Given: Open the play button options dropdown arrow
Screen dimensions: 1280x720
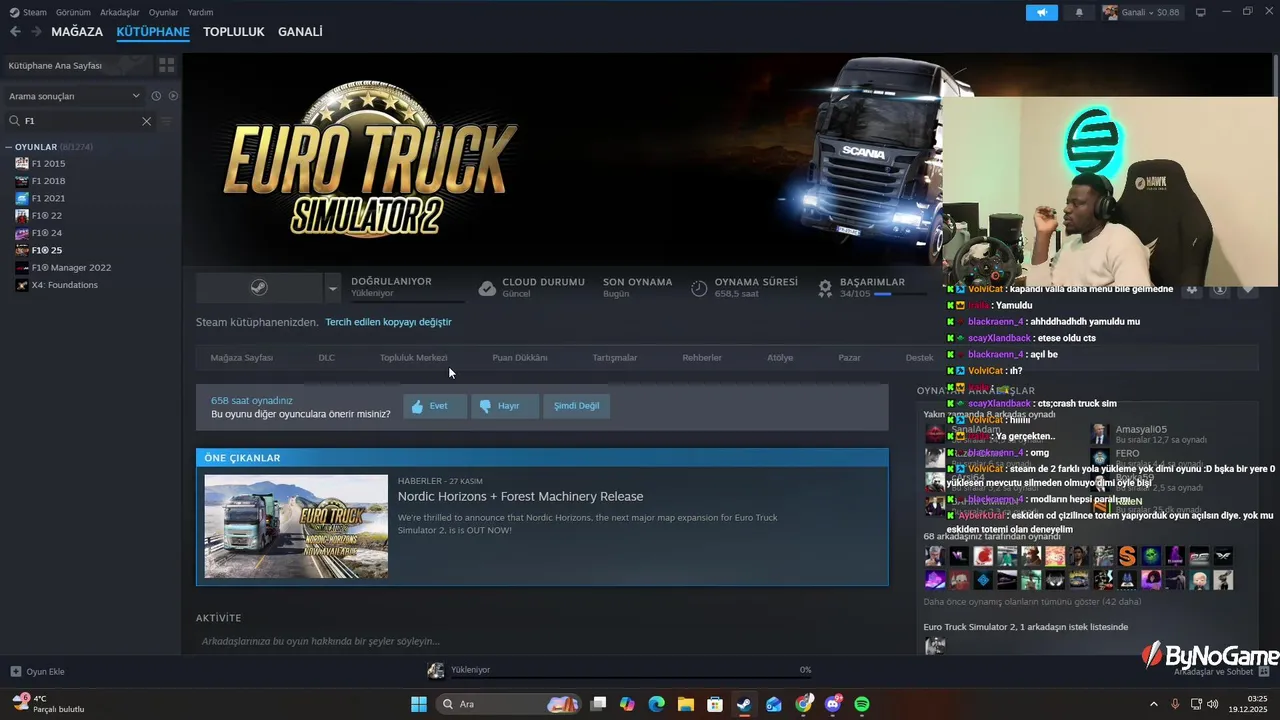Looking at the screenshot, I should click(x=333, y=288).
